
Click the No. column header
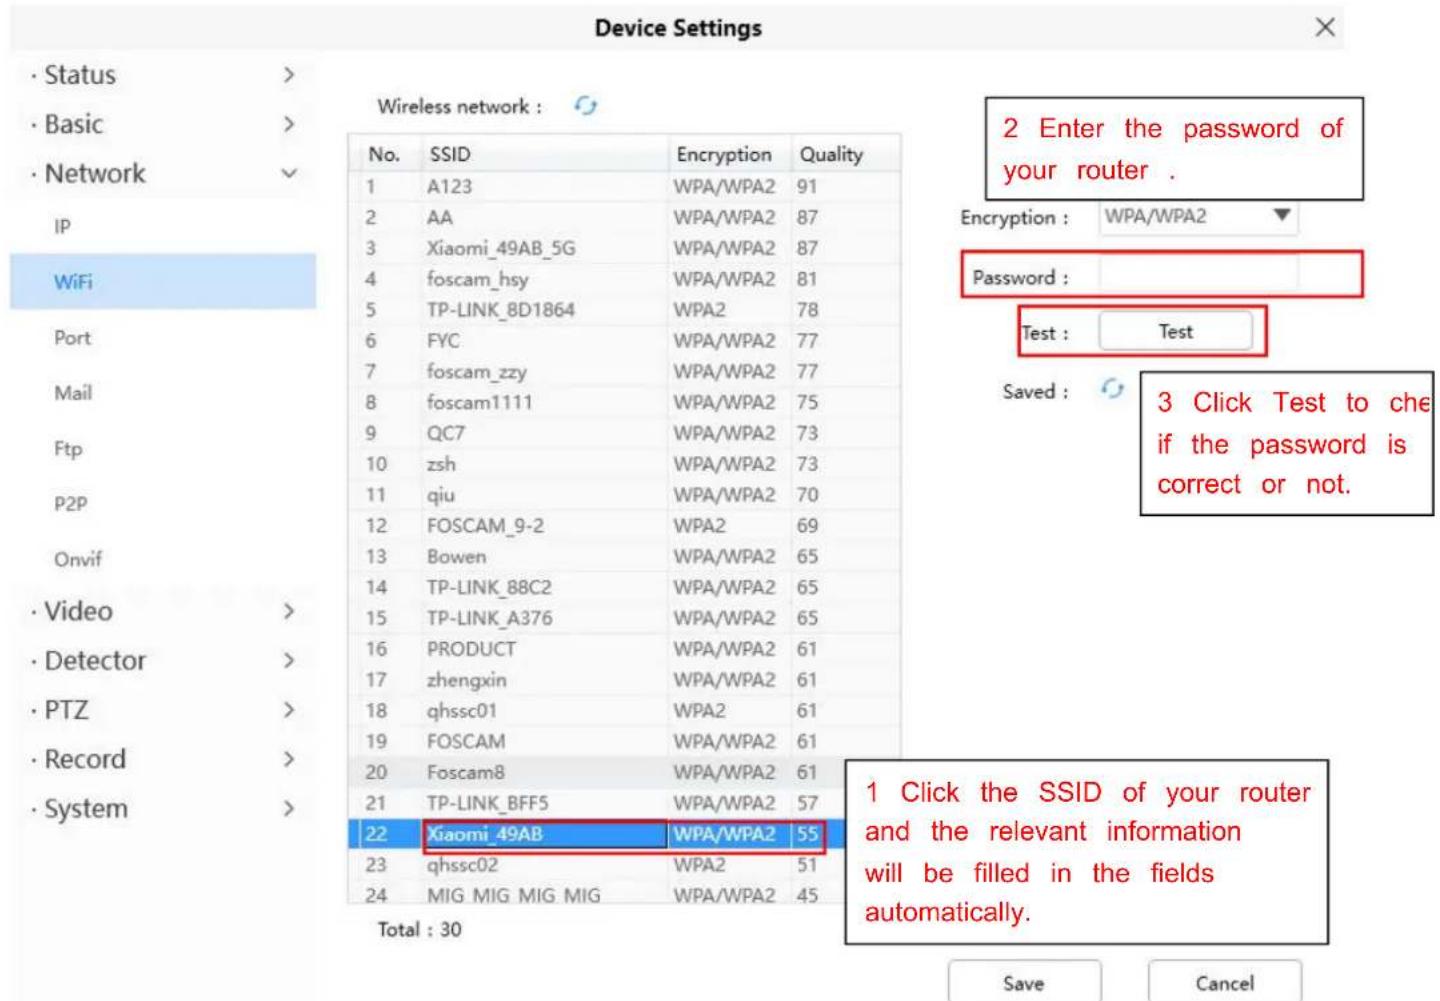[386, 154]
